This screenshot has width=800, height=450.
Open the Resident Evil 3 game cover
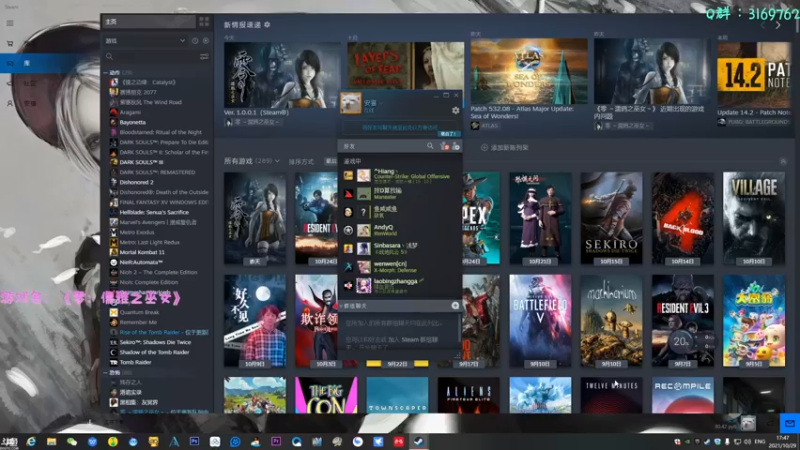(683, 321)
